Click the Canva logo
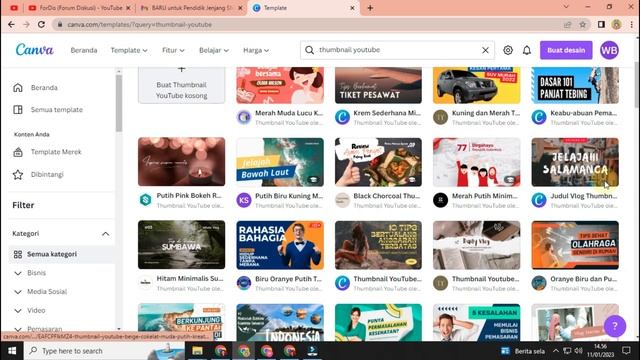Image resolution: width=640 pixels, height=360 pixels. tap(35, 50)
